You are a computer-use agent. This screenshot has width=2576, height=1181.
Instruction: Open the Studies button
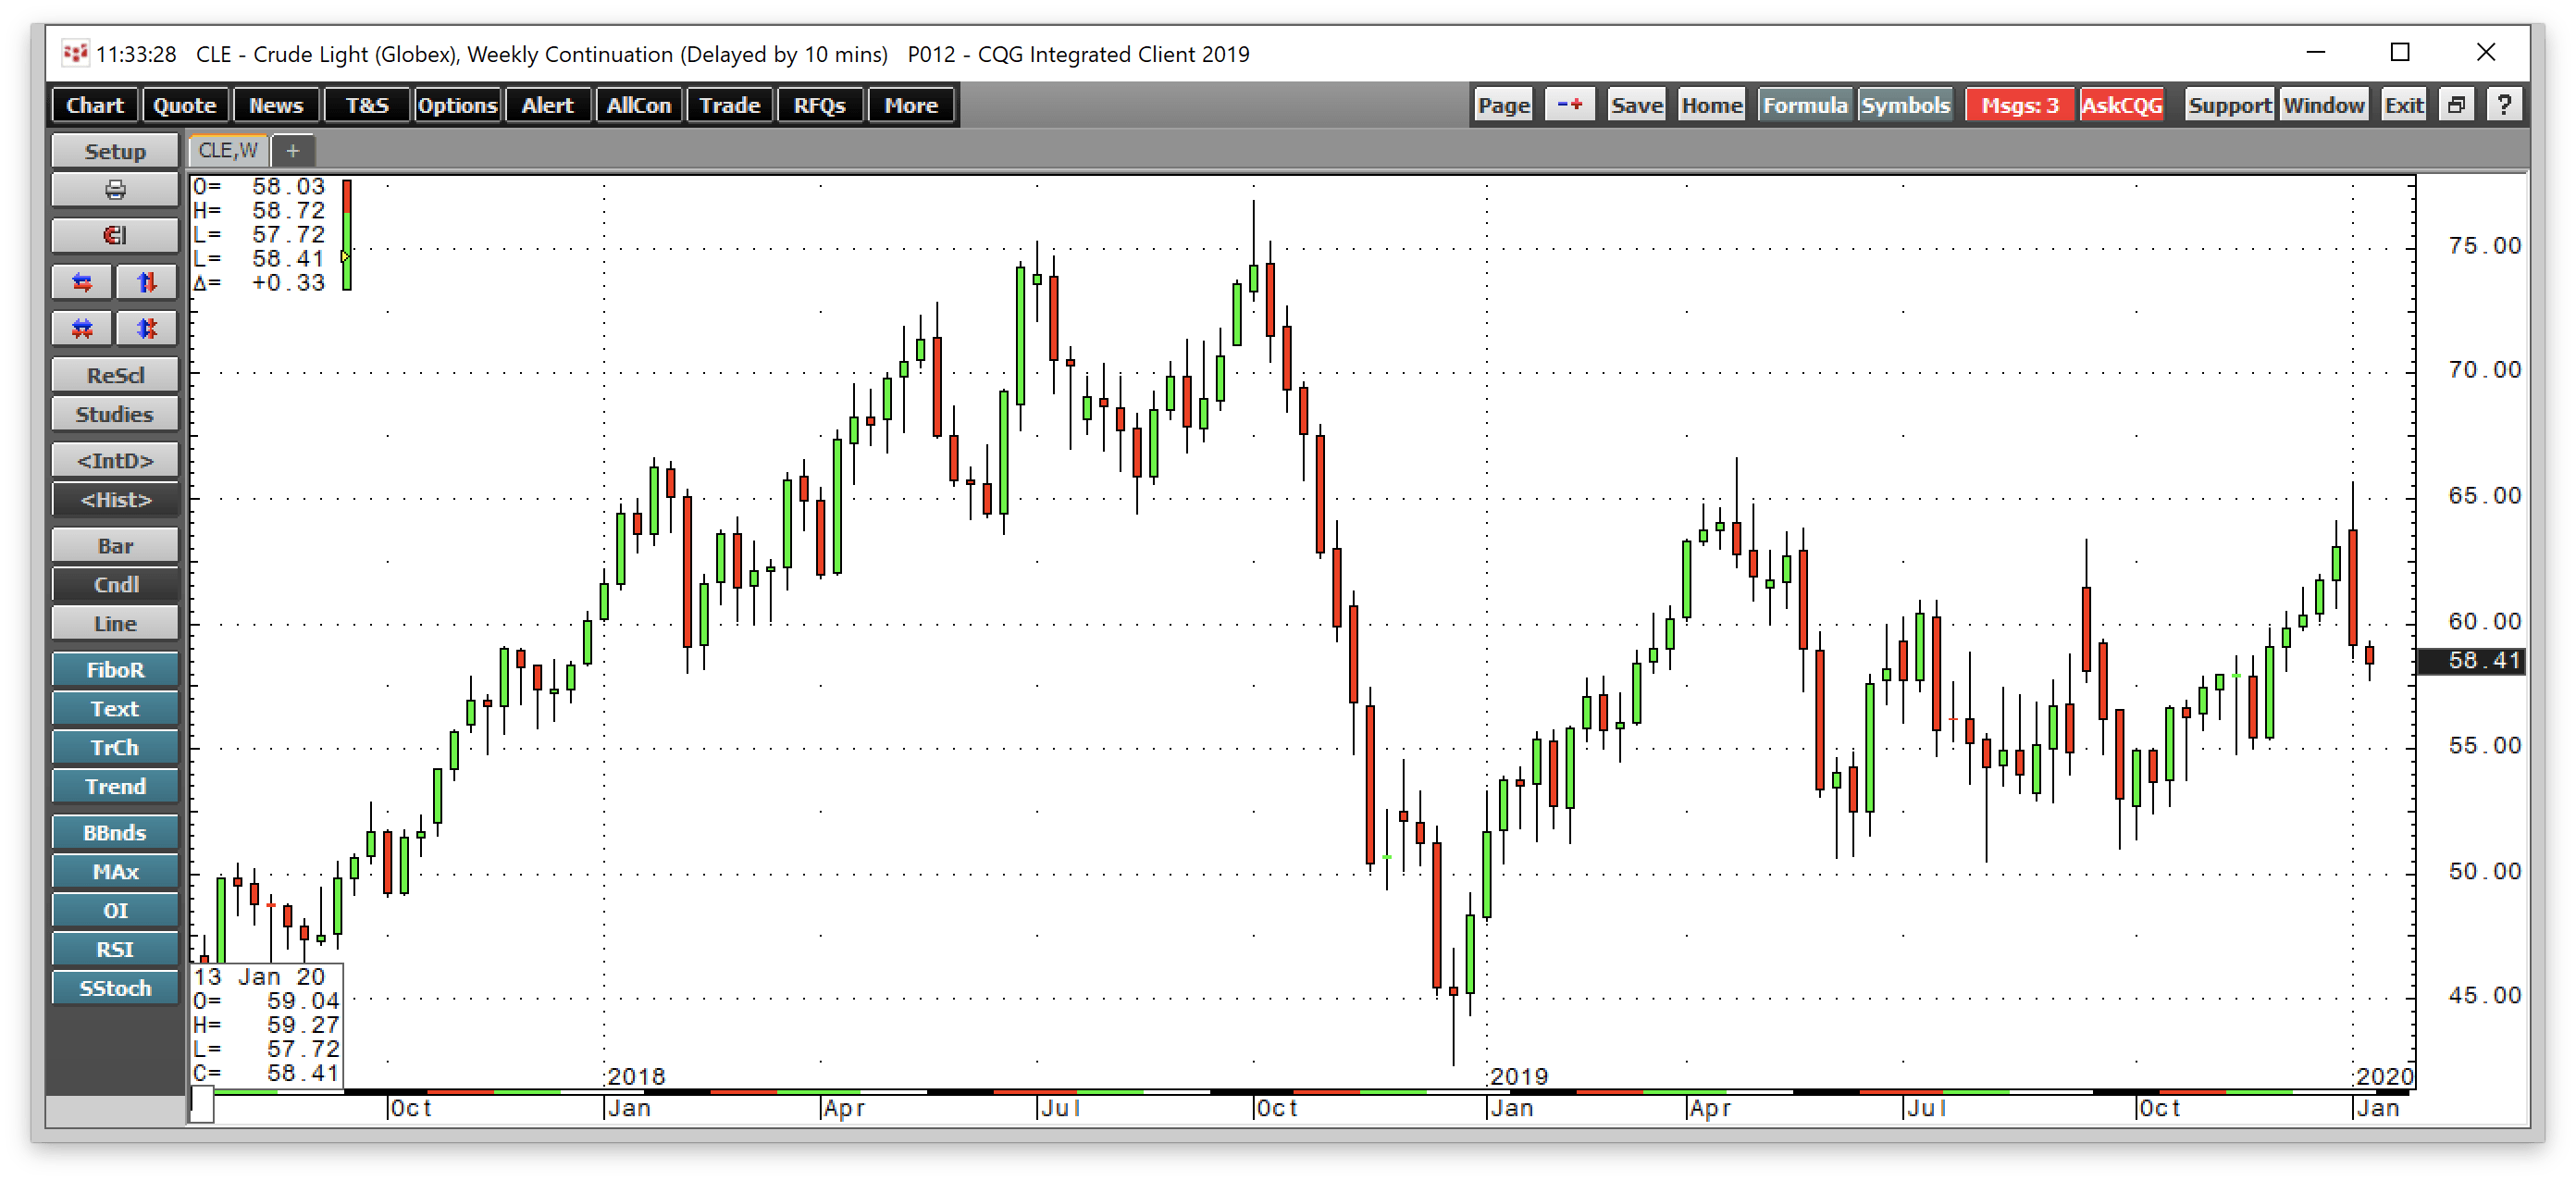click(x=115, y=414)
